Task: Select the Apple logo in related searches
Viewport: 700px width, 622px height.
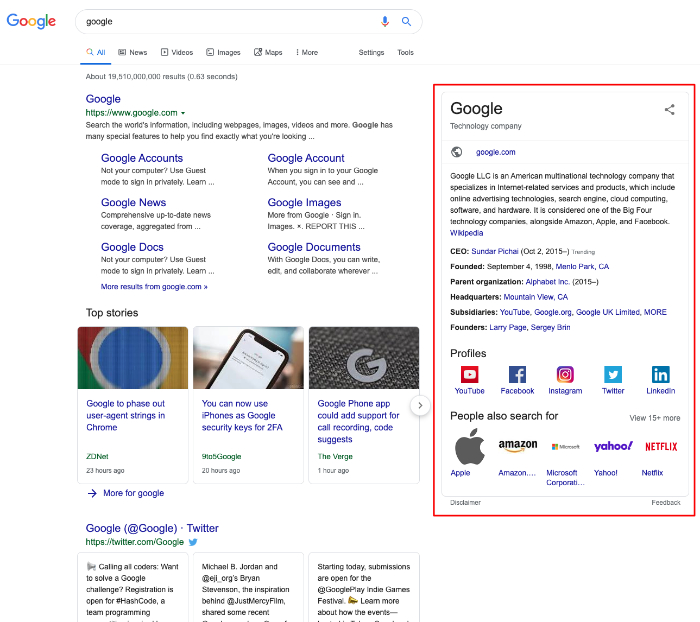Action: [x=469, y=446]
